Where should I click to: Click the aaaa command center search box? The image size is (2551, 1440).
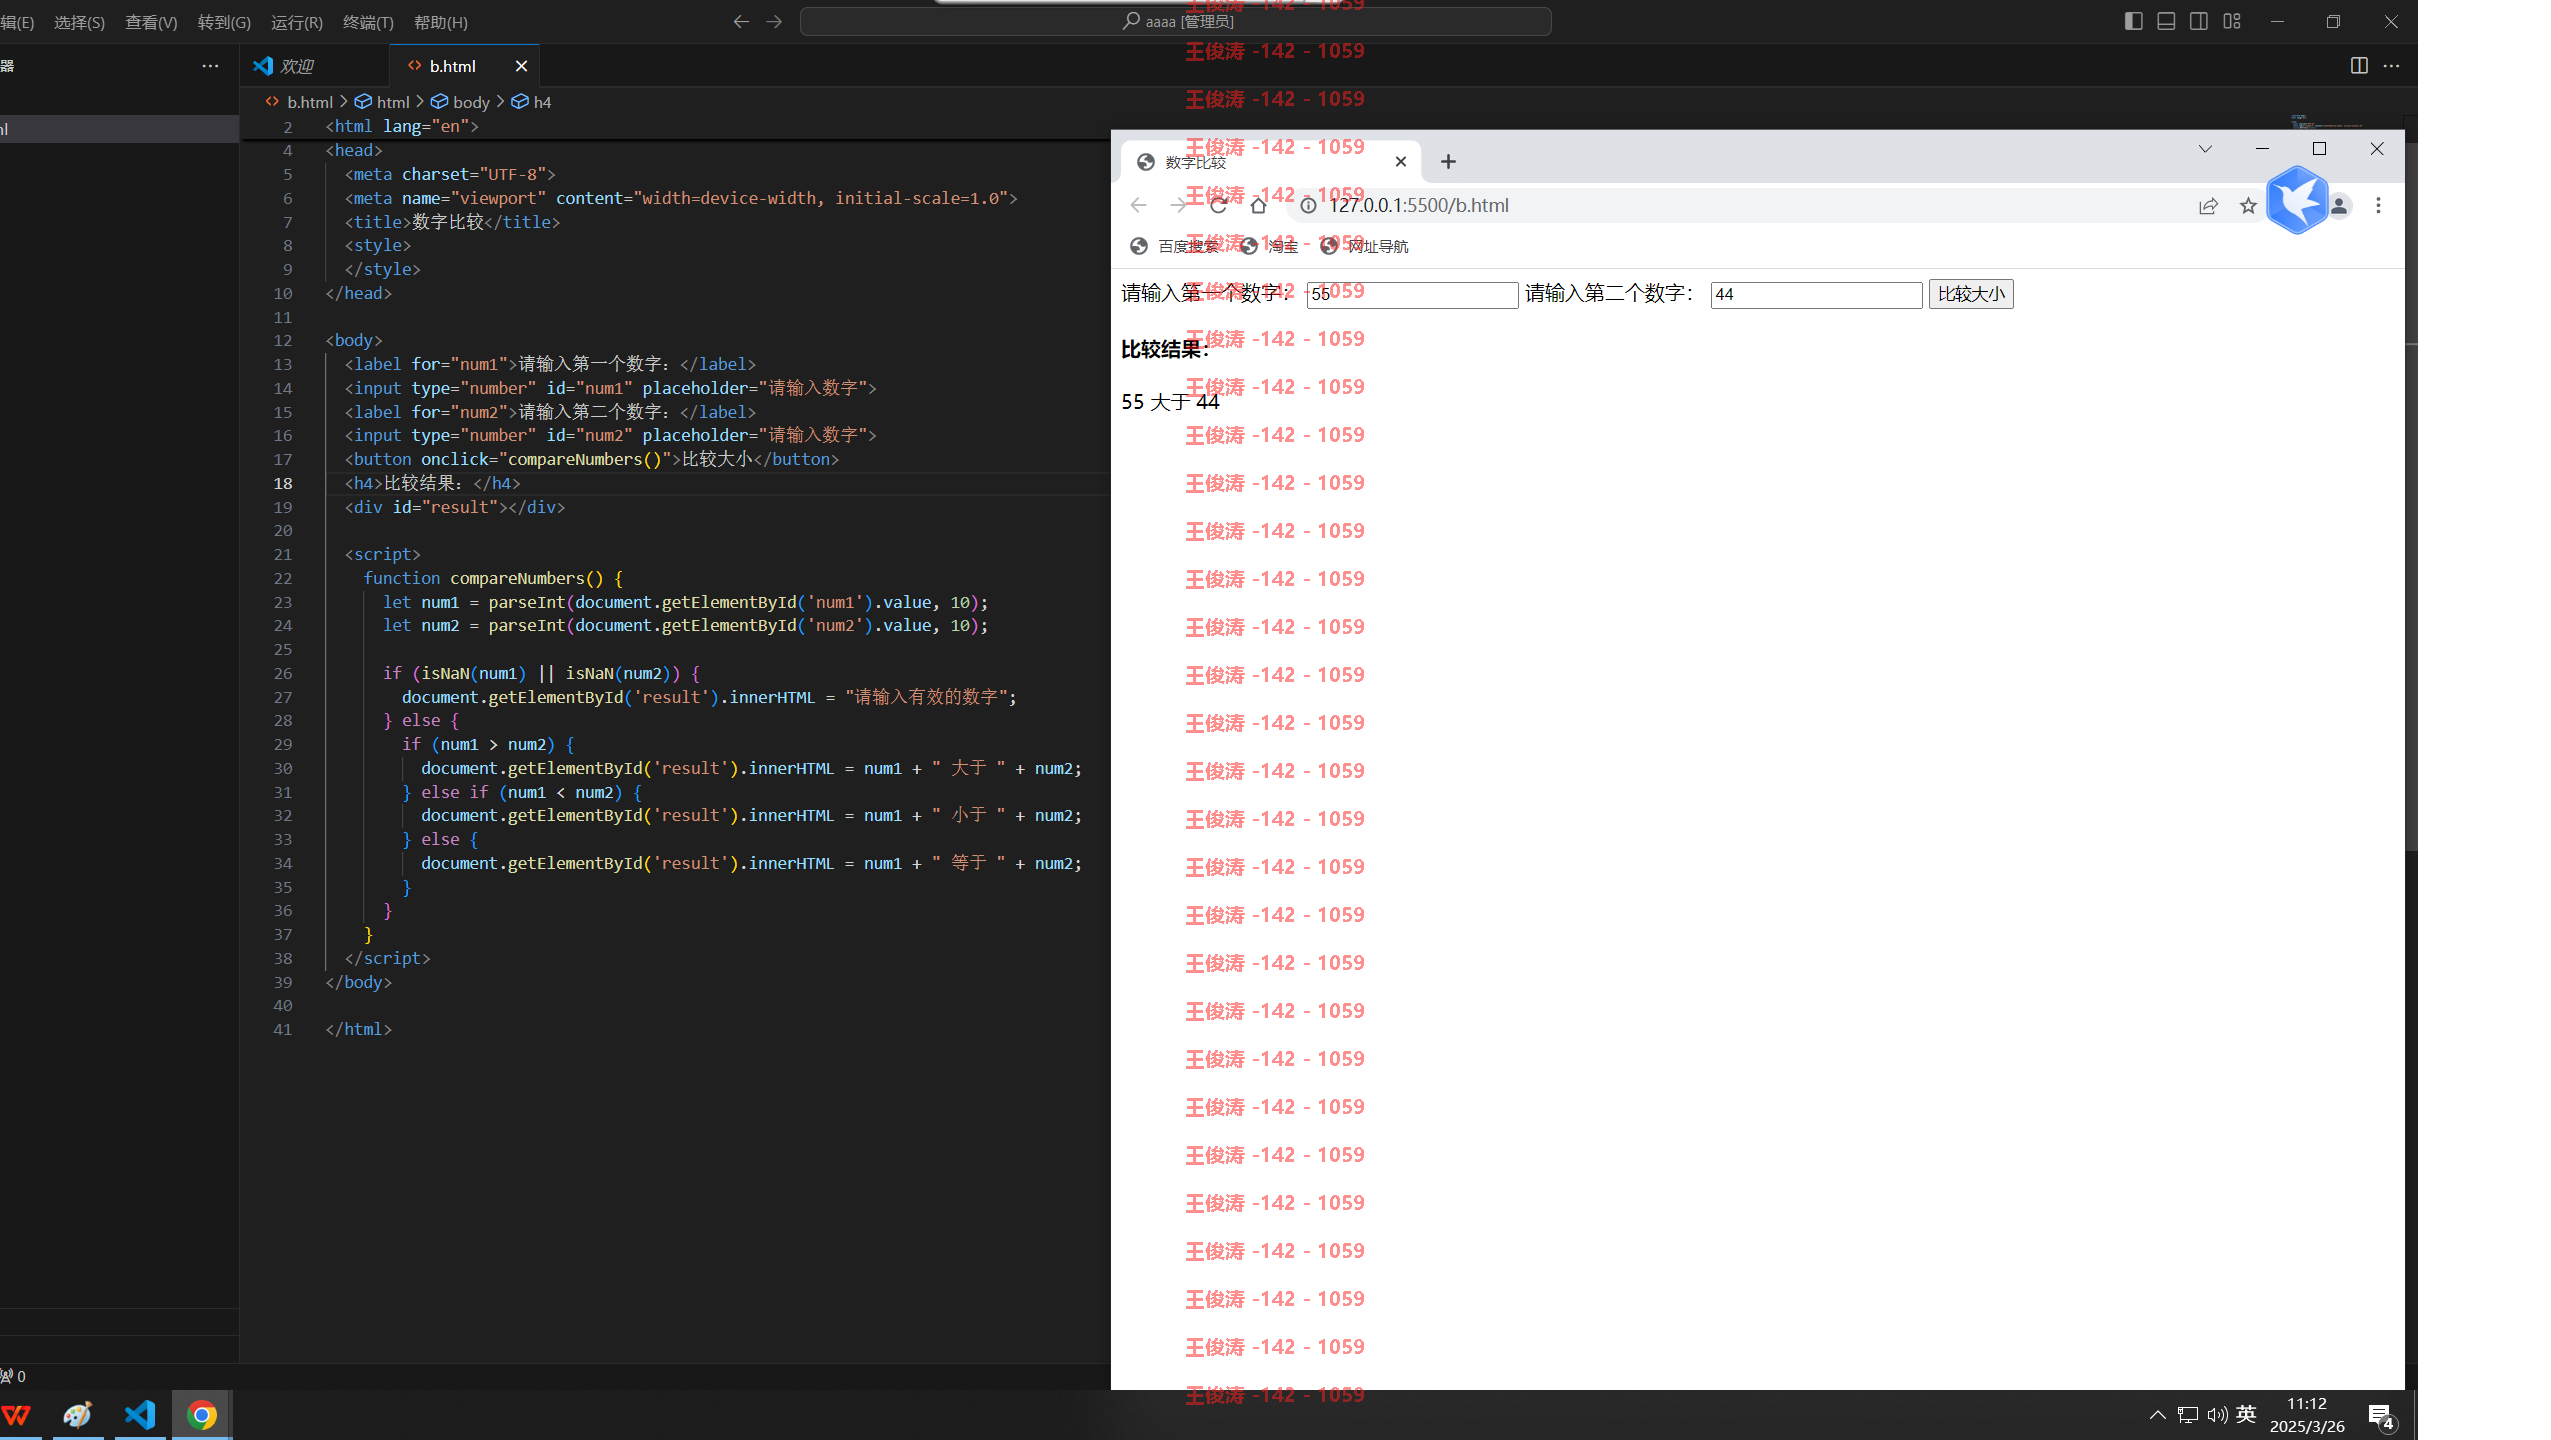click(1175, 21)
